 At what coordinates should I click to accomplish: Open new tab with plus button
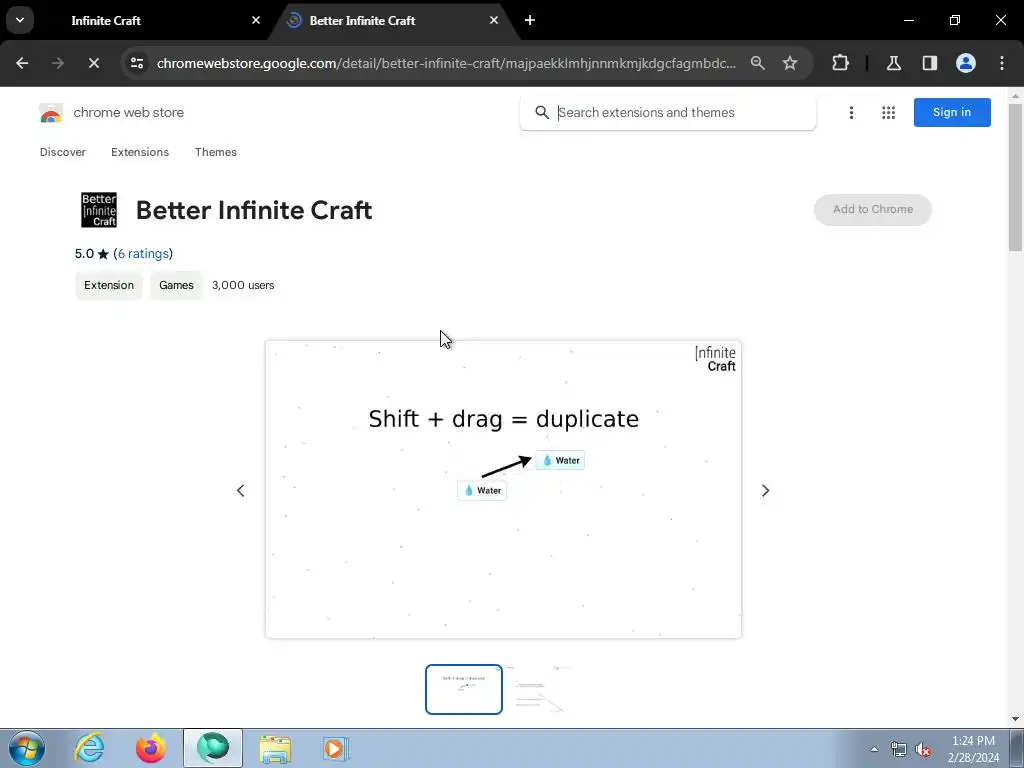(530, 20)
